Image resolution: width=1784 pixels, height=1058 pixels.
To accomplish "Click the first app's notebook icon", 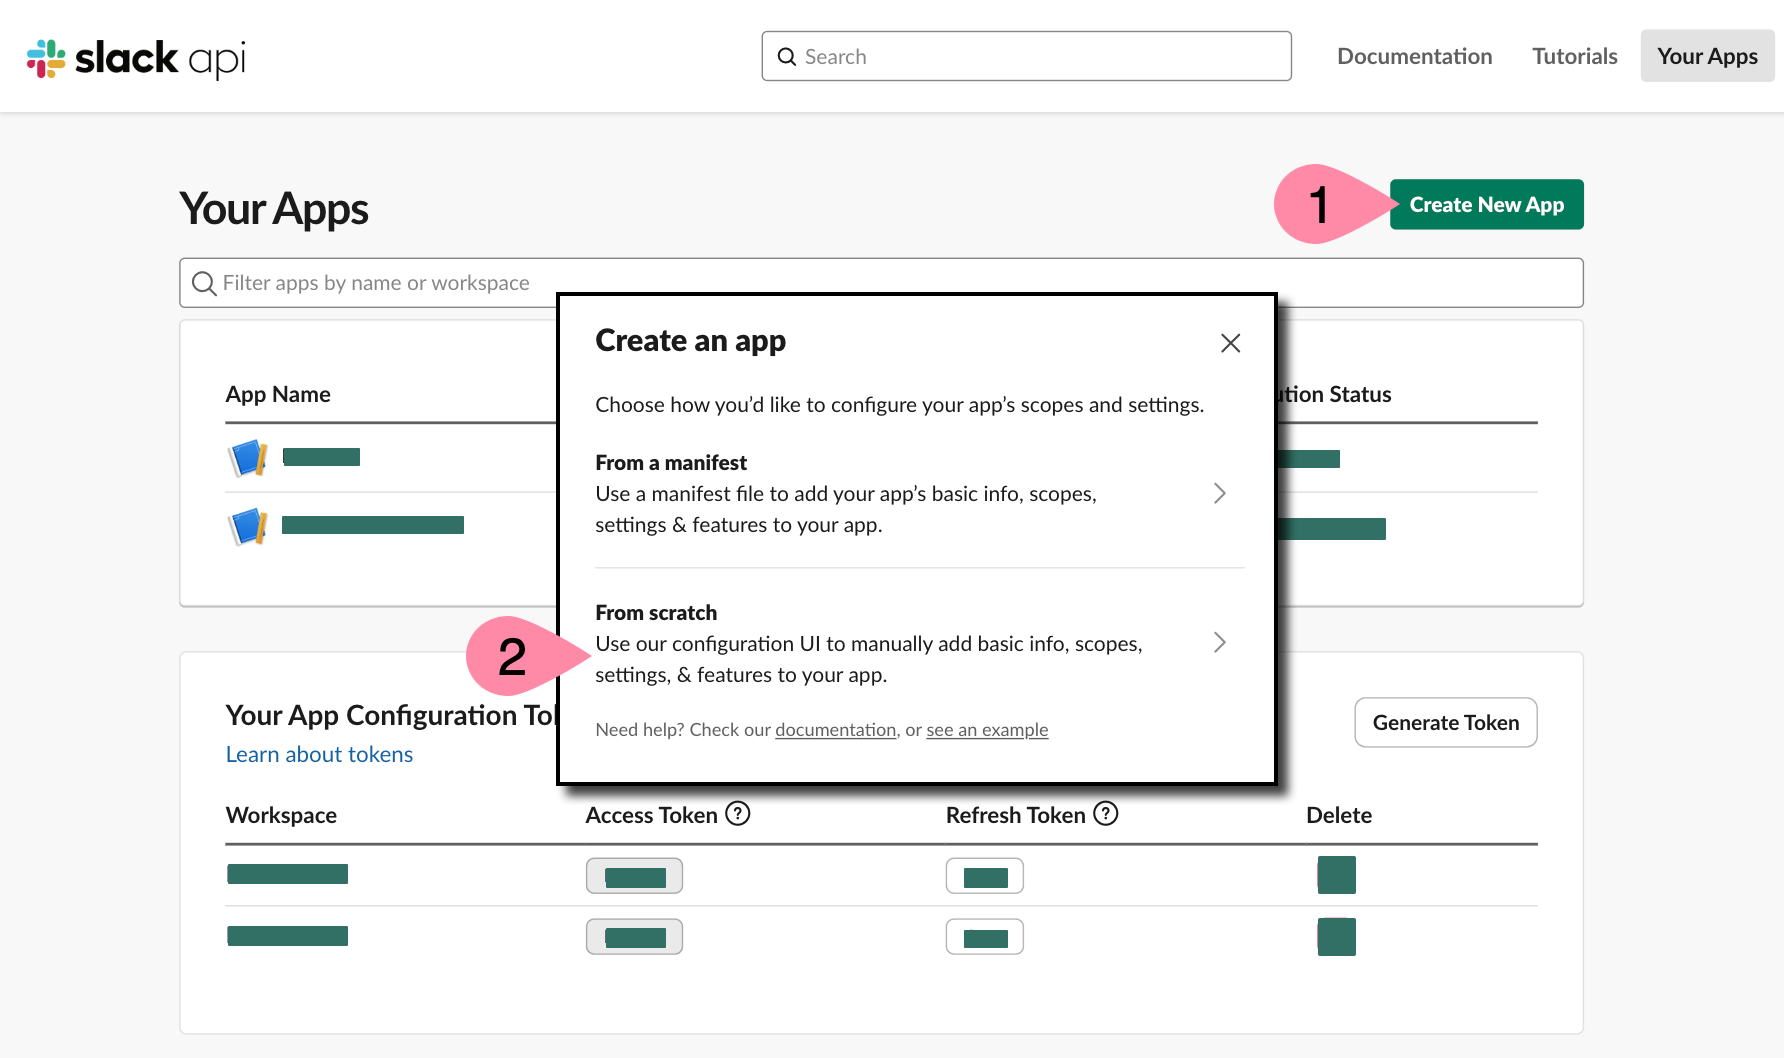I will pyautogui.click(x=248, y=458).
